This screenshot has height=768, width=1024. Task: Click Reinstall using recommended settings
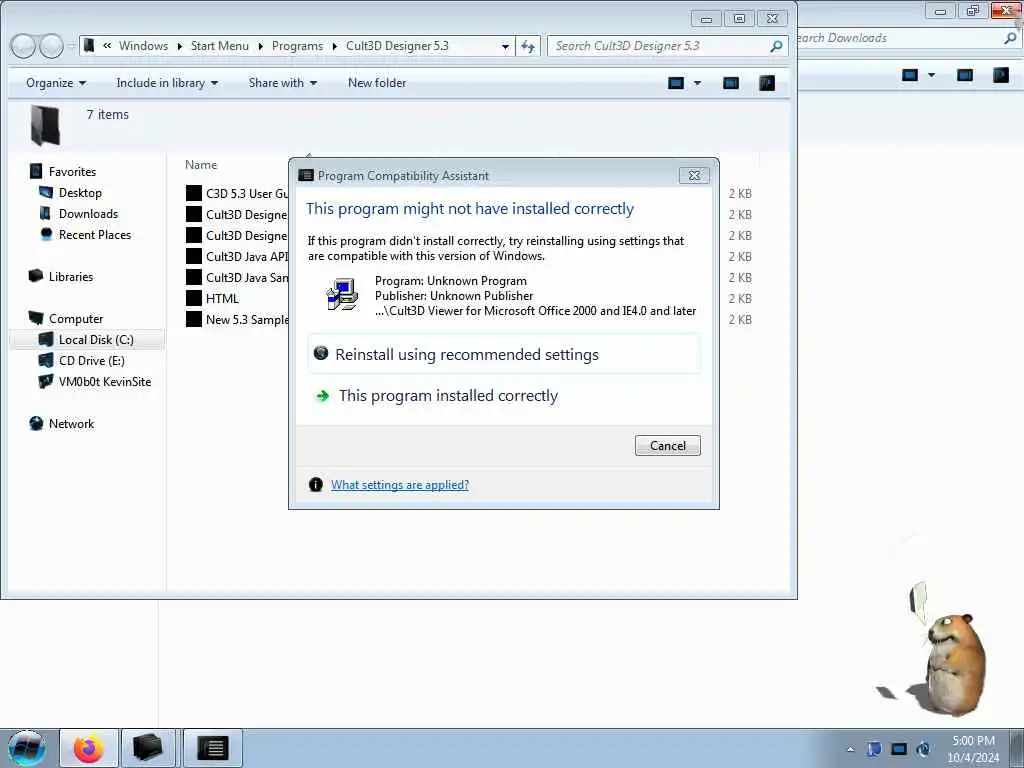tap(504, 355)
